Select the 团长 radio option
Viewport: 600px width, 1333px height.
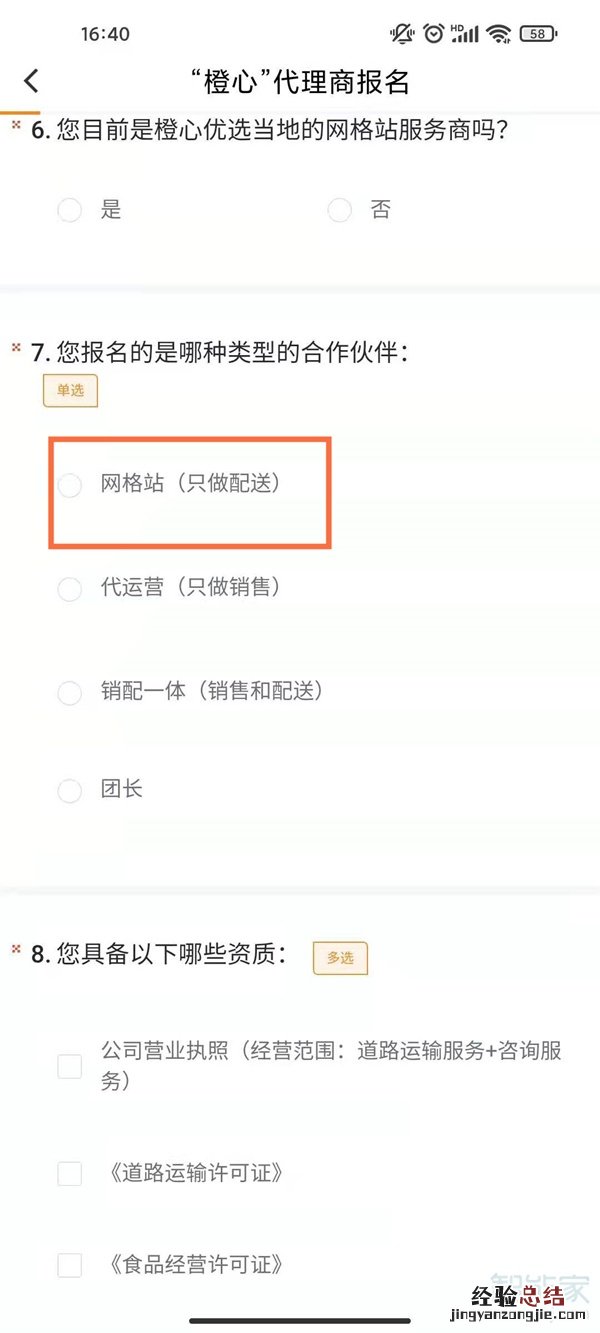coord(69,791)
